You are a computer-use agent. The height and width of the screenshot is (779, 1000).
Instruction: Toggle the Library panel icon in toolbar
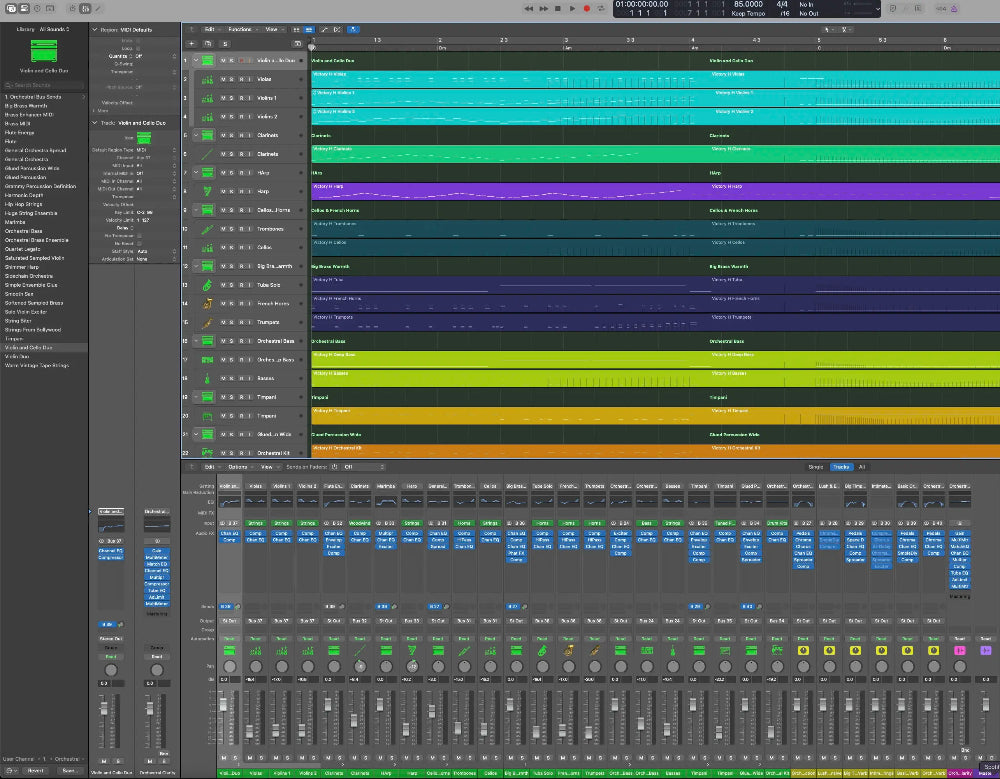[9, 8]
